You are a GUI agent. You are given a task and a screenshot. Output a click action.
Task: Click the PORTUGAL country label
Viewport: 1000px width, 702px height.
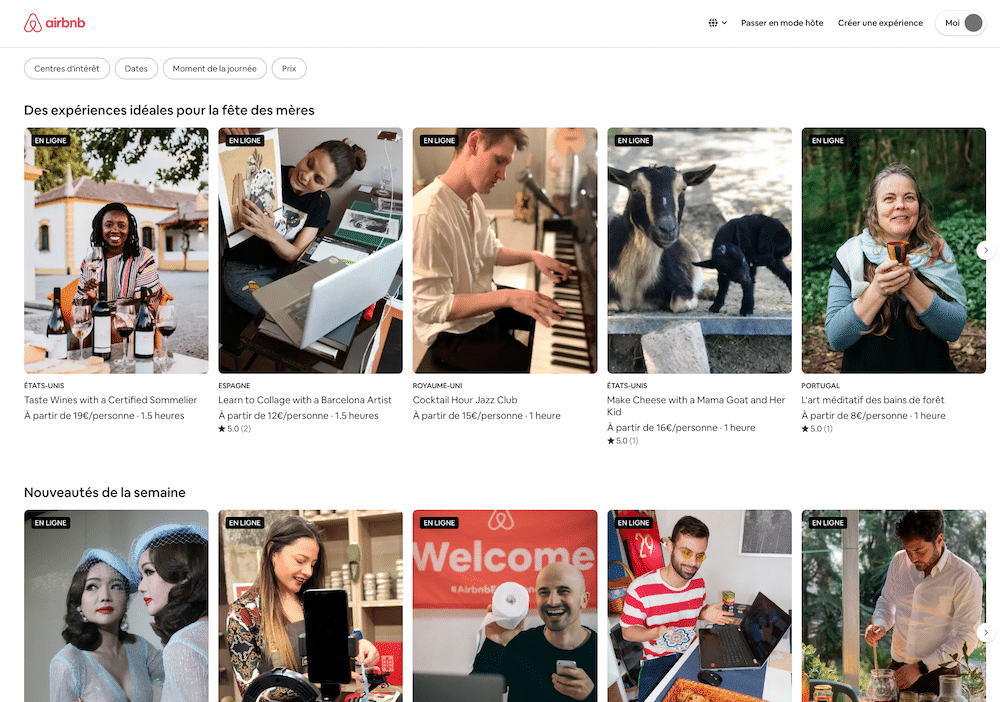tap(820, 386)
